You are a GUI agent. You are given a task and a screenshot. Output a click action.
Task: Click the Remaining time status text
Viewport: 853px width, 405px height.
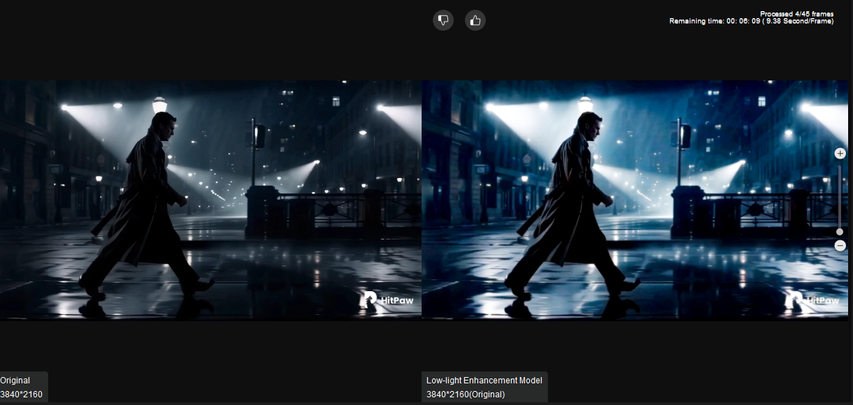[751, 21]
